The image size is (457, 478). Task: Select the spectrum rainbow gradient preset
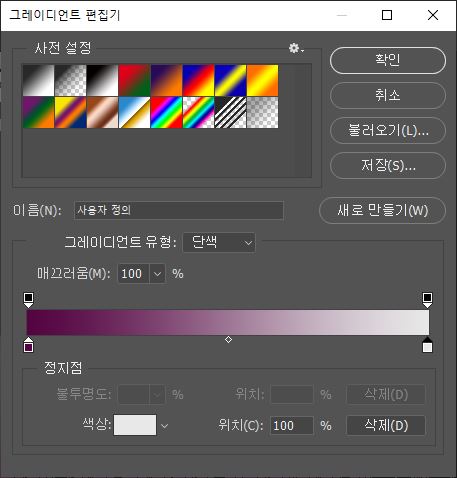click(166, 112)
